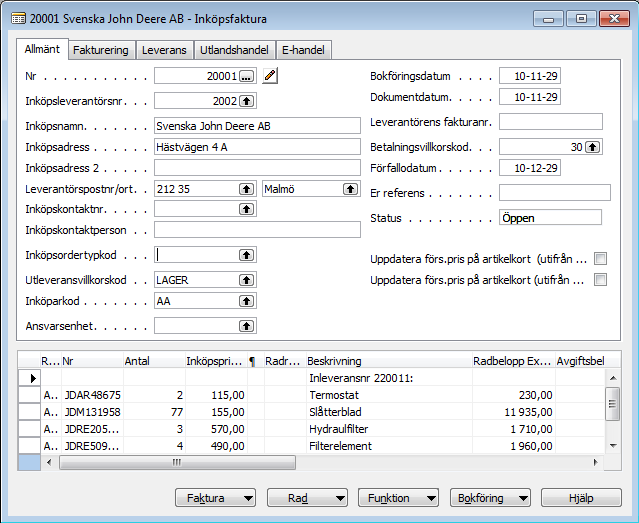Viewport: 639px width, 523px height.
Task: Click the Antal column header
Action: 154,361
